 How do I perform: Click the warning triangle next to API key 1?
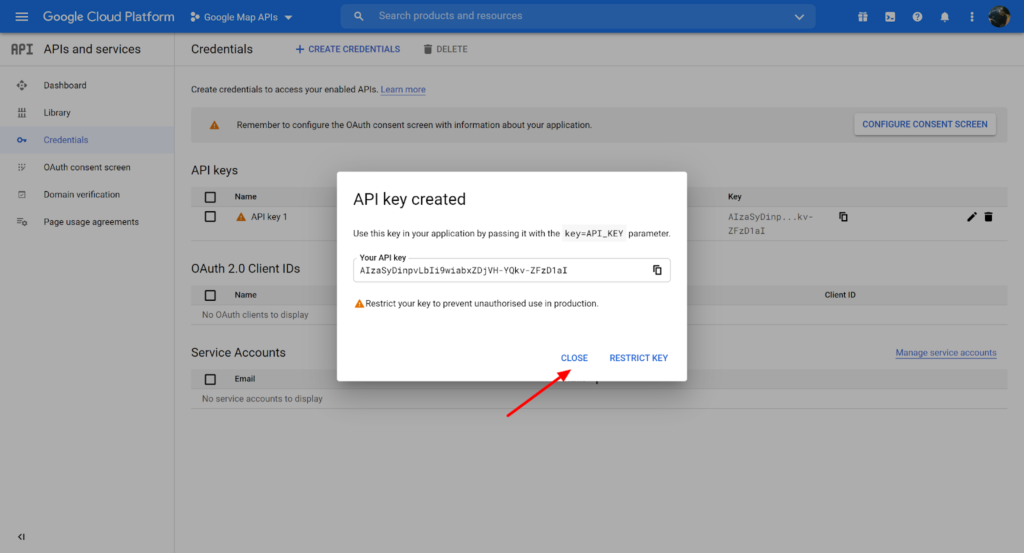click(241, 217)
